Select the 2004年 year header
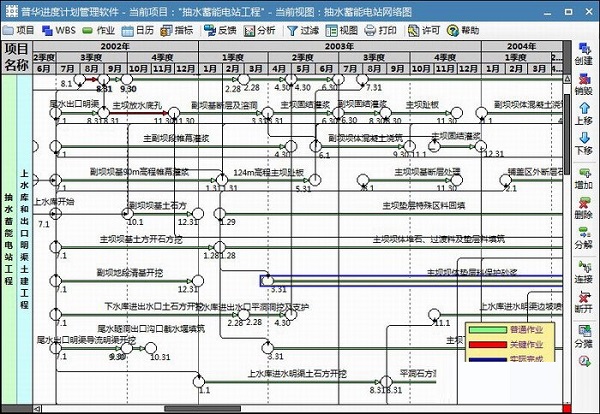 [x=522, y=46]
